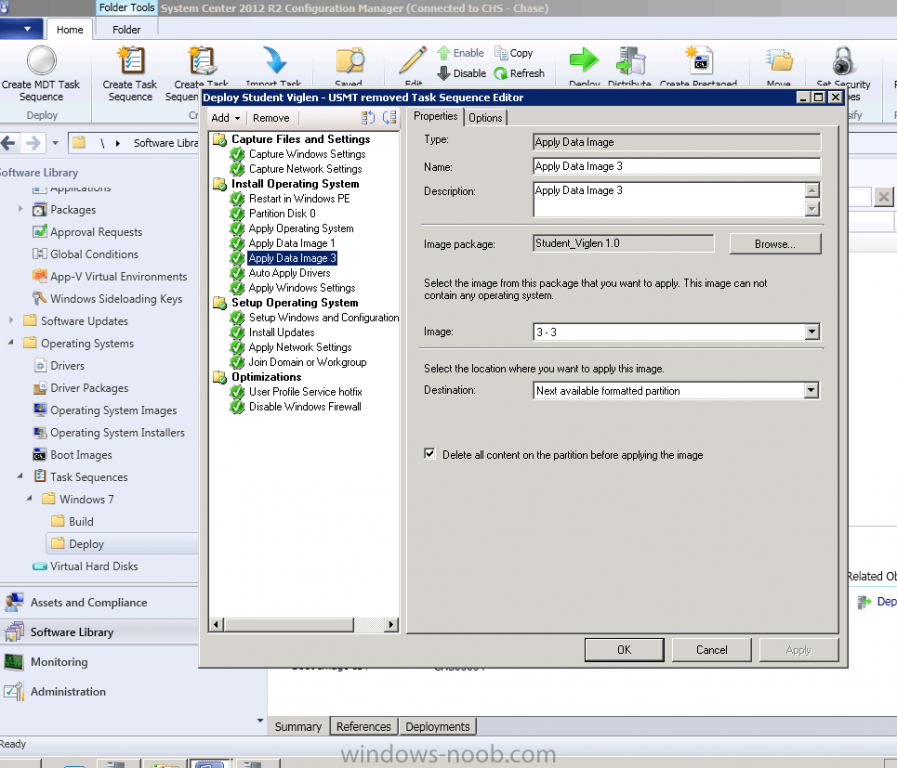Click the back navigation arrow
Viewport: 897px width, 768px height.
pos(9,143)
